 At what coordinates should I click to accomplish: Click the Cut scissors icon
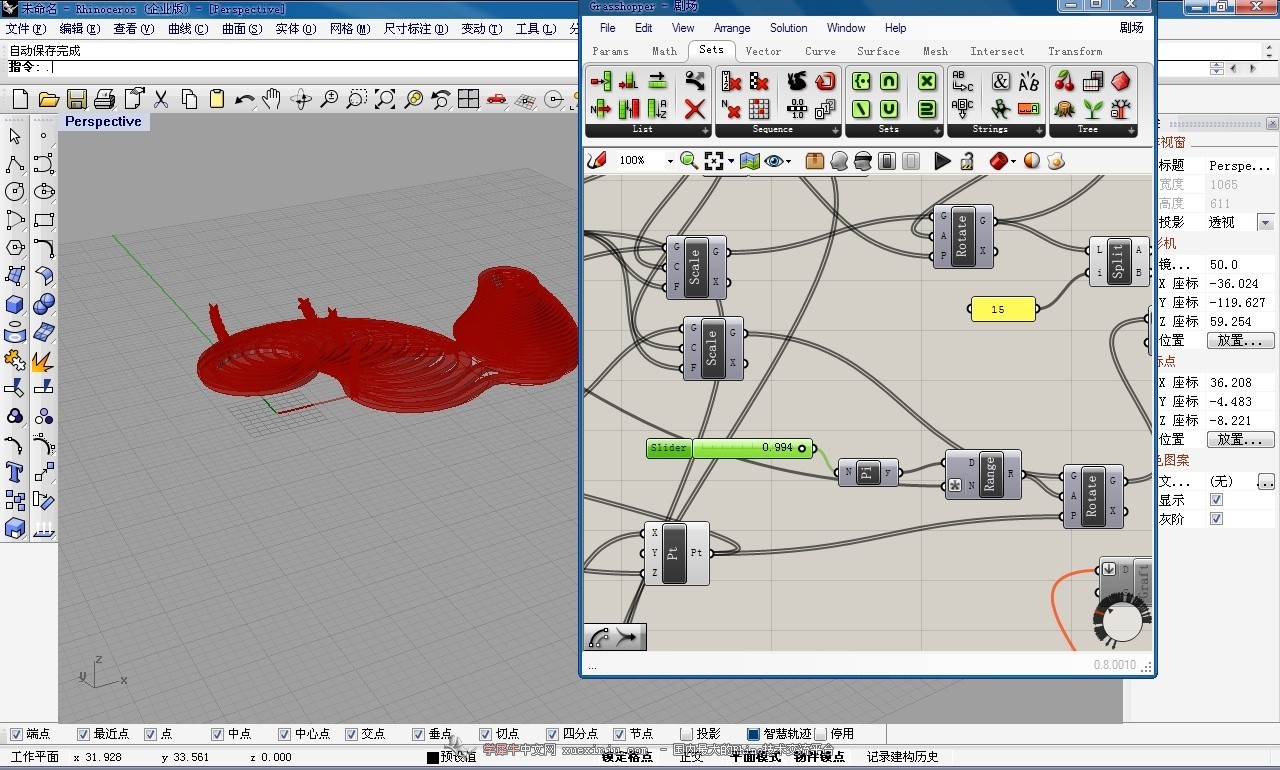[x=160, y=99]
